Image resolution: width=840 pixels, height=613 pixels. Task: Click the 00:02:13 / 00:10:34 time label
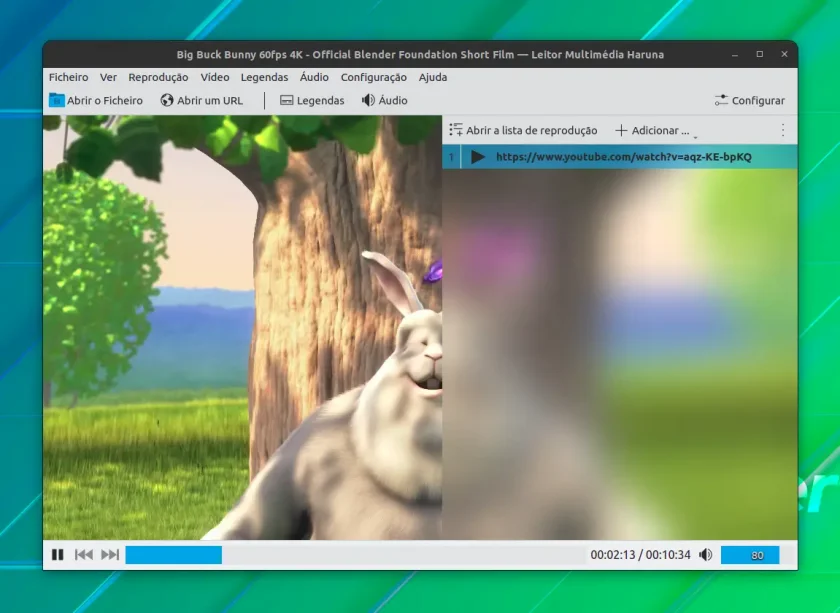coord(640,555)
